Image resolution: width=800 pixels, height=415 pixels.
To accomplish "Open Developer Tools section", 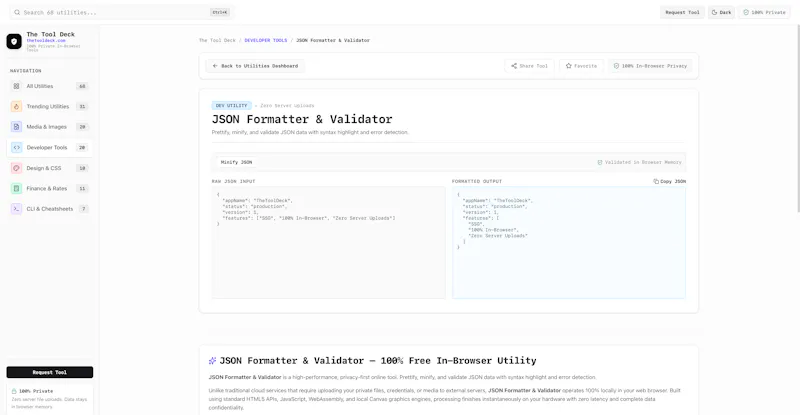I will point(49,148).
